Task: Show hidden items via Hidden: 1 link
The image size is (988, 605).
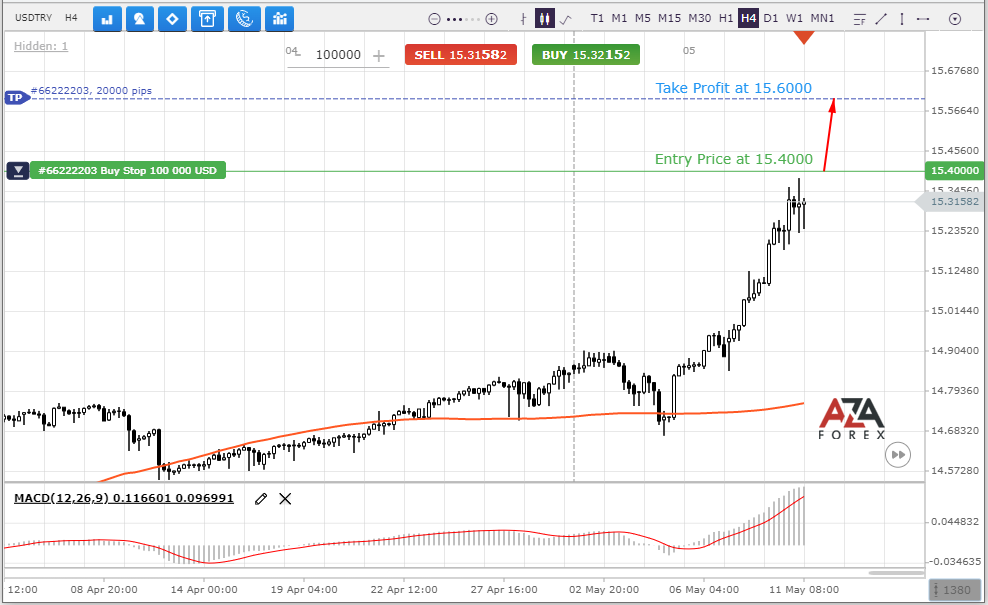Action: [41, 46]
